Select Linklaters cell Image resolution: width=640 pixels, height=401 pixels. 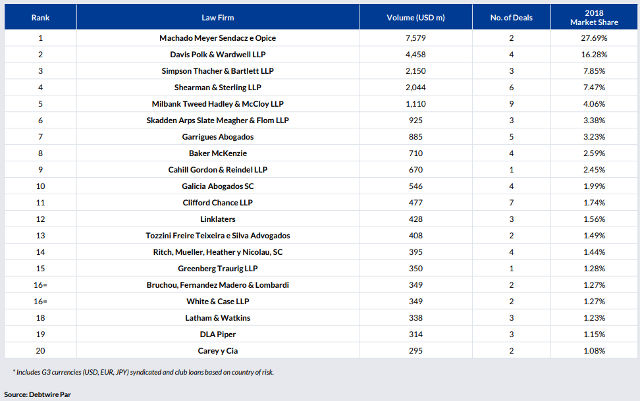[218, 219]
